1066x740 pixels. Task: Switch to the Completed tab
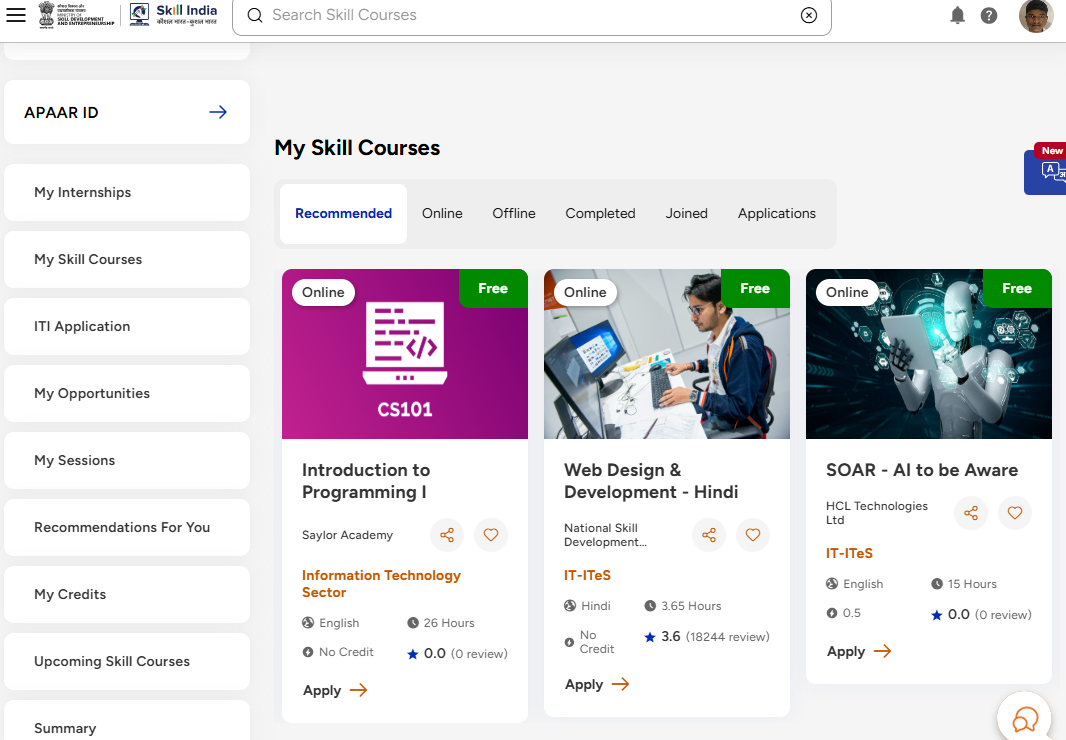(600, 213)
